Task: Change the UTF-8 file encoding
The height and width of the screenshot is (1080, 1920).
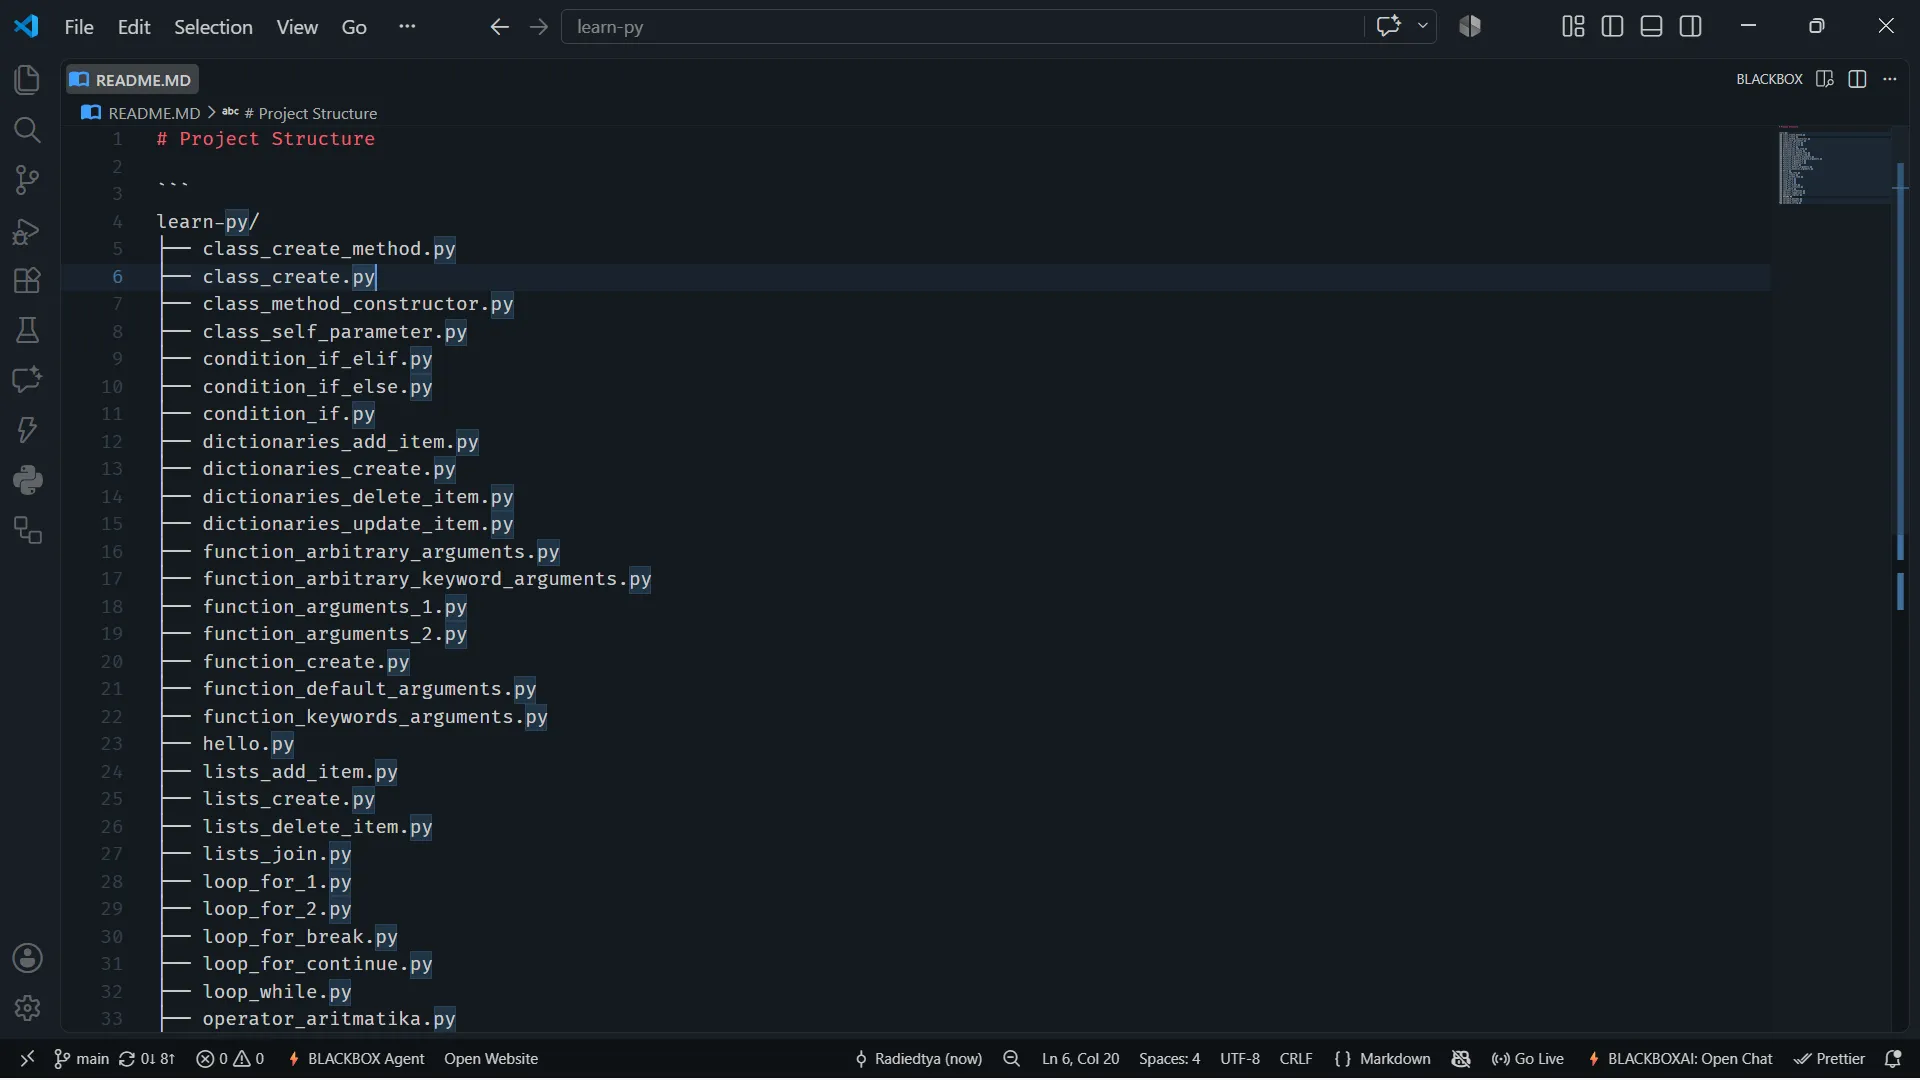Action: tap(1240, 1059)
